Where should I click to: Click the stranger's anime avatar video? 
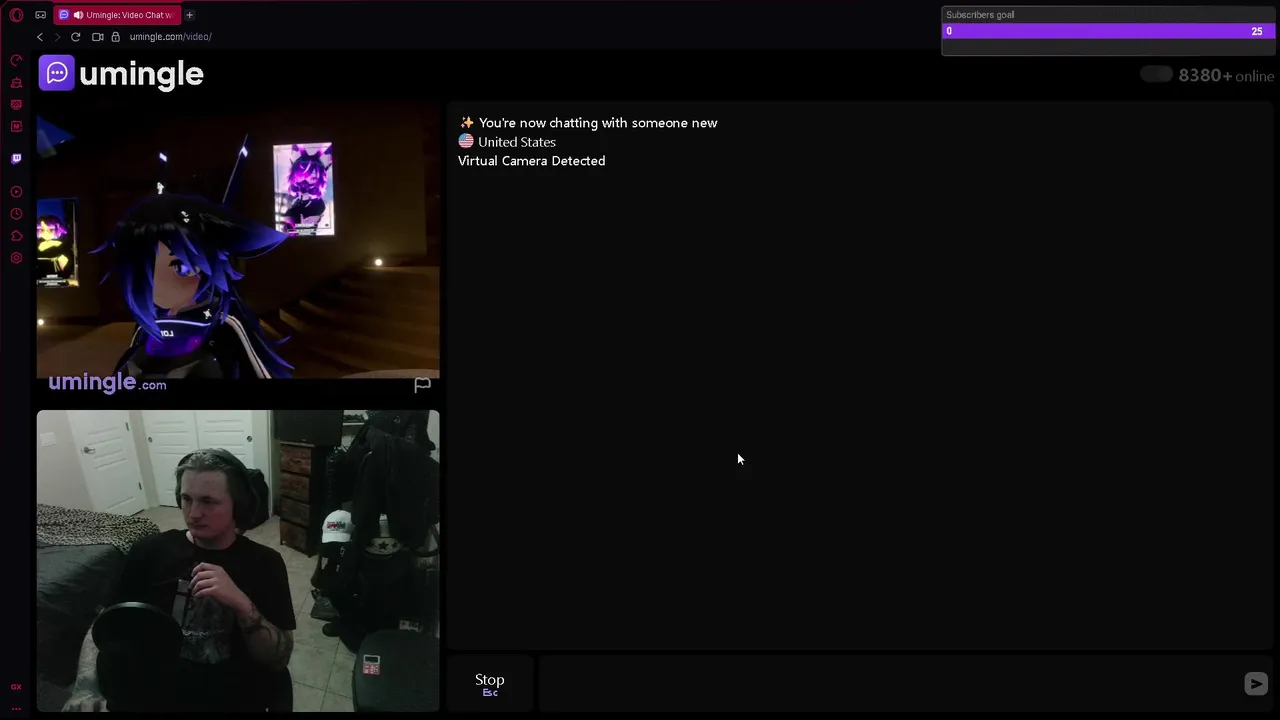click(238, 240)
